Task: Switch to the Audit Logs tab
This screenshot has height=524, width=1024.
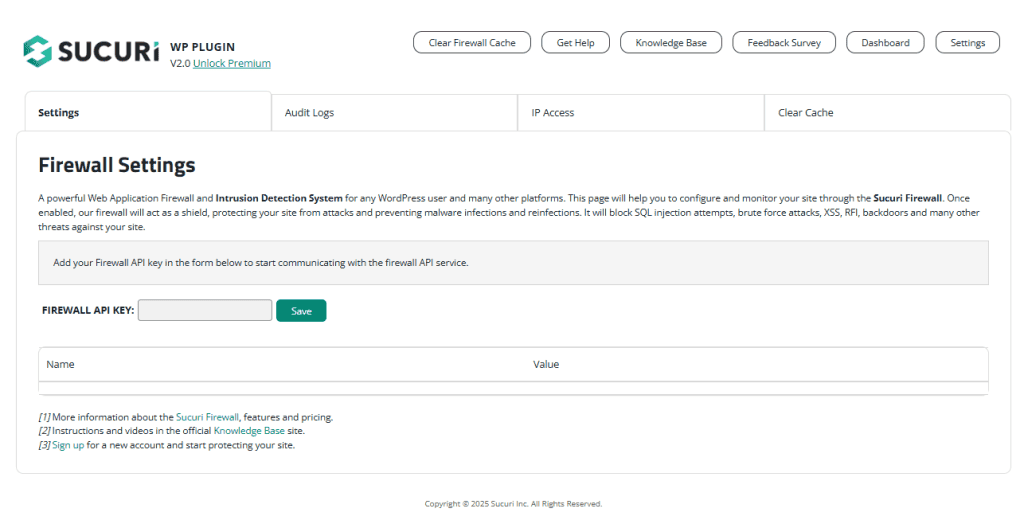Action: click(394, 112)
